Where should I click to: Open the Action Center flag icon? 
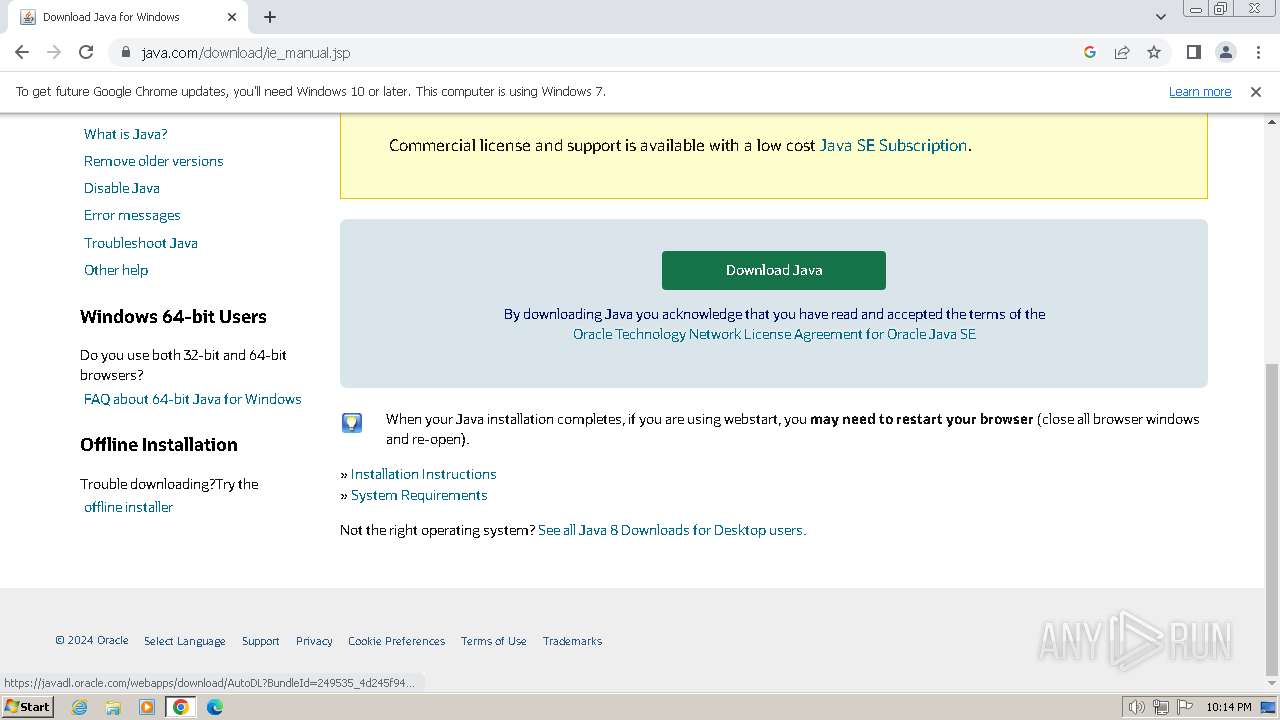[1185, 707]
